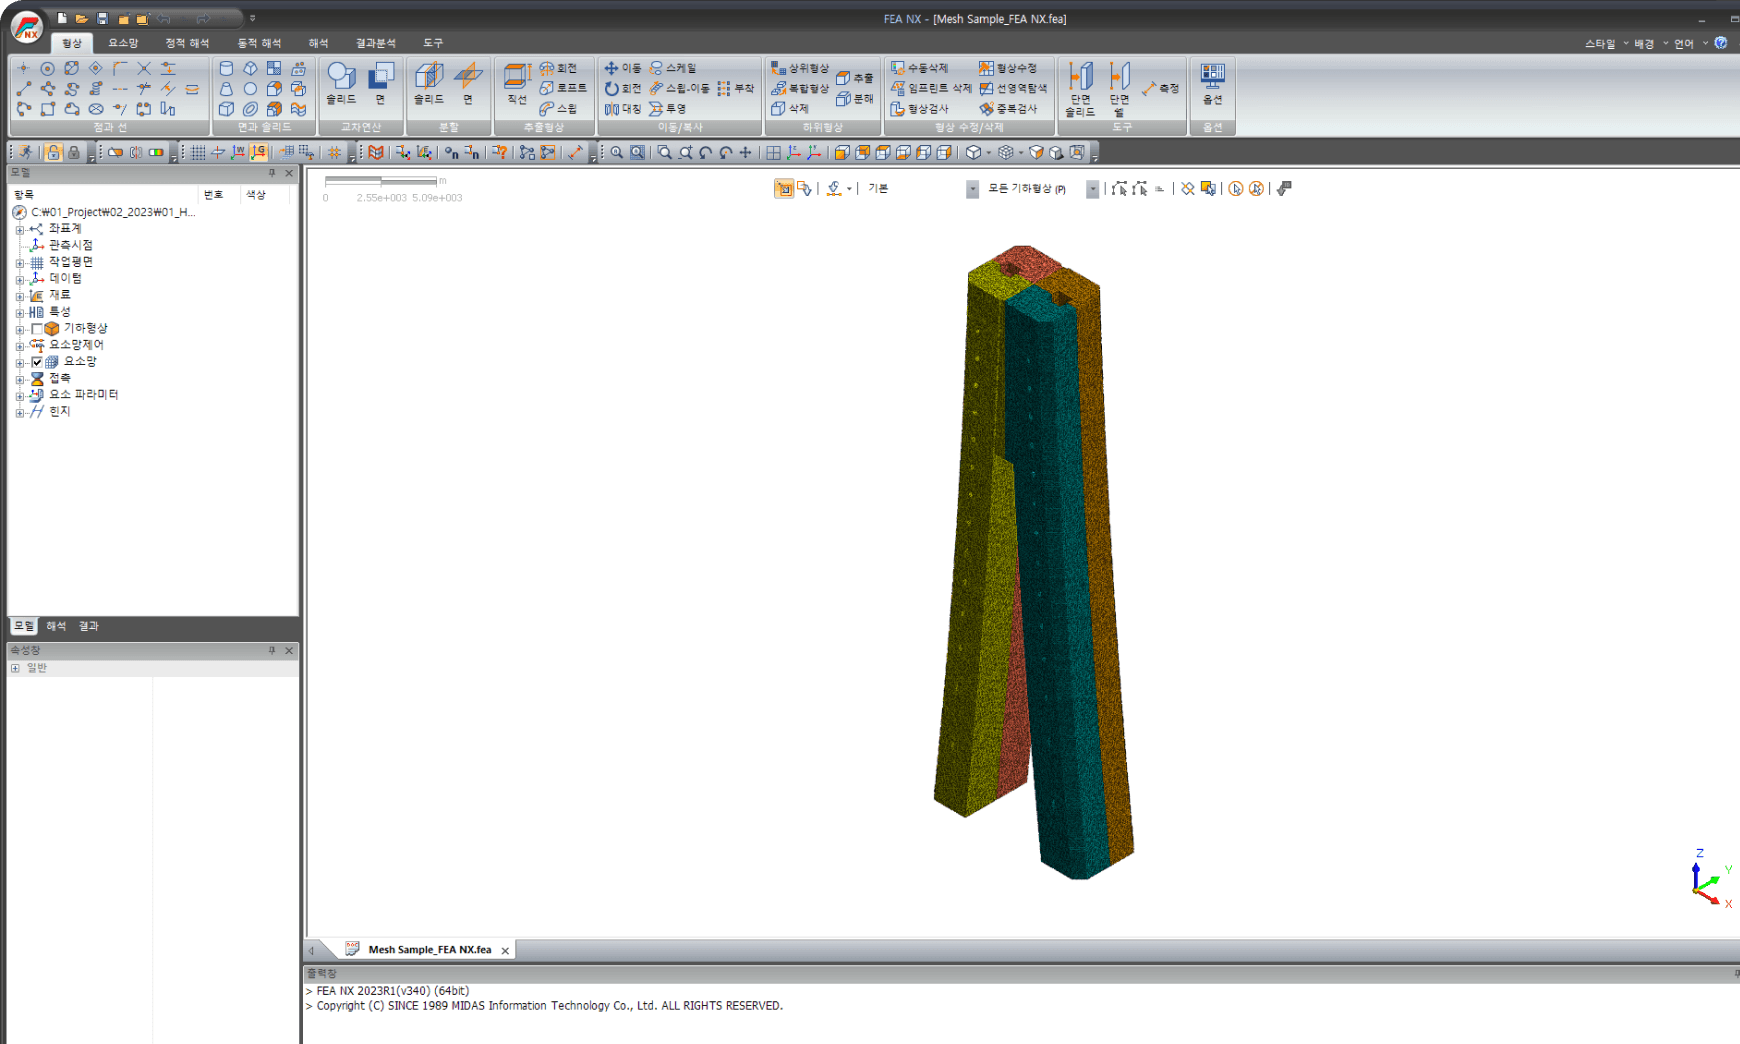Expand the 재료 tree node
1740x1044 pixels.
point(19,296)
